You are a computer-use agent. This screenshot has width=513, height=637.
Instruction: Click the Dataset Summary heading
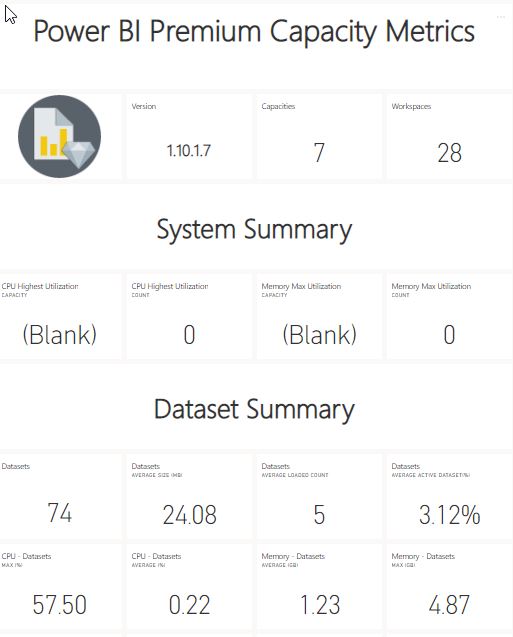coord(254,410)
